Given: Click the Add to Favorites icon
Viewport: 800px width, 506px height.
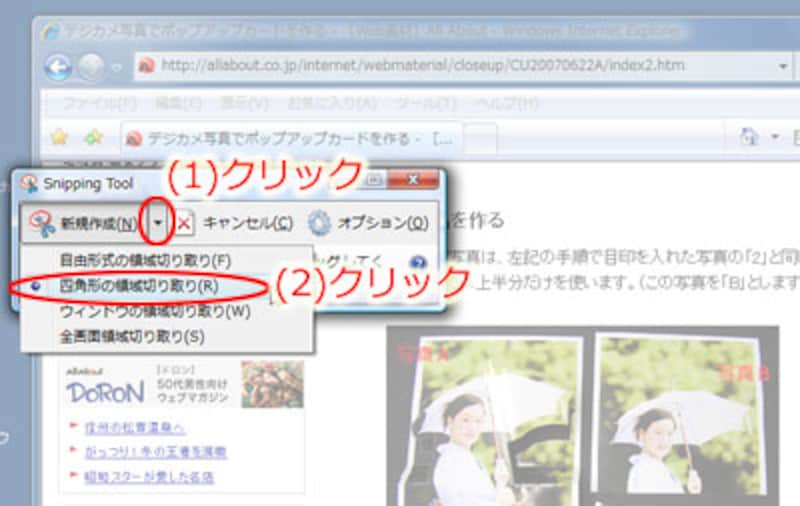Looking at the screenshot, I should 94,137.
